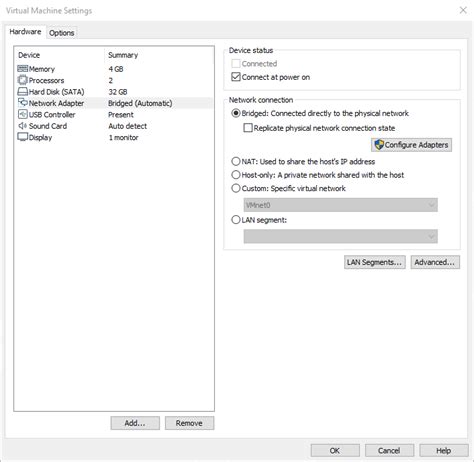Click the Hard Disk (SATA) drive icon

[22, 92]
